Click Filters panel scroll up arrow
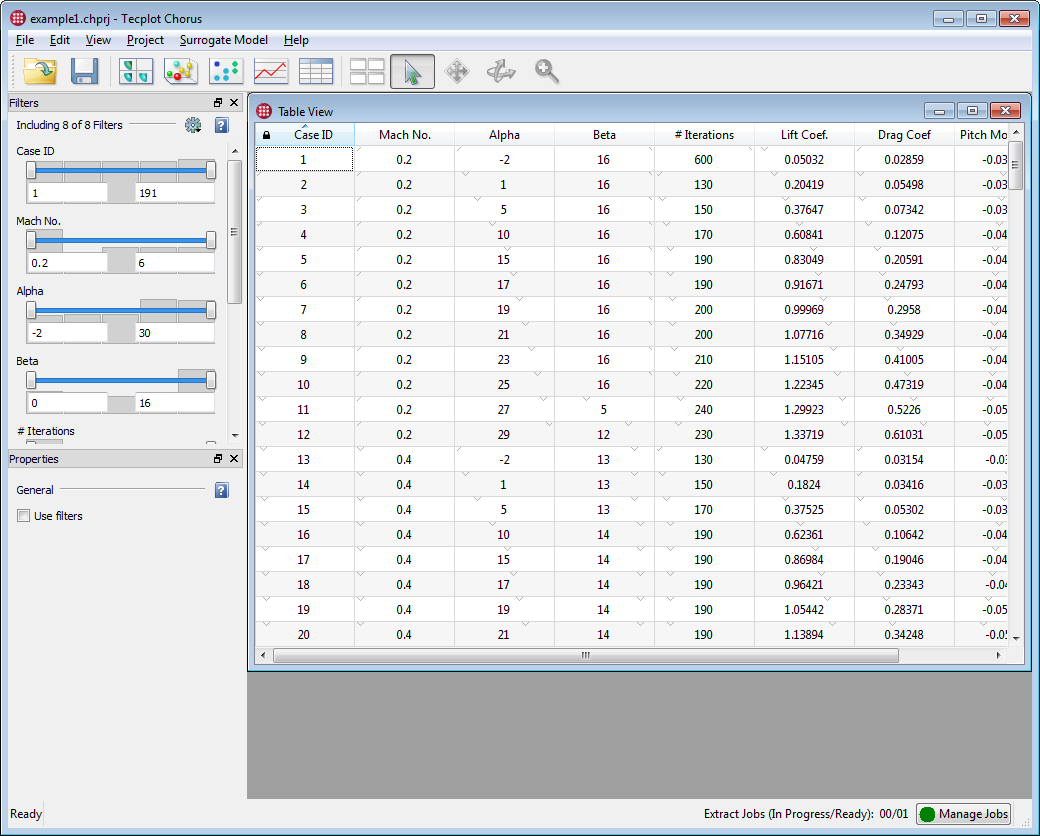 [235, 151]
